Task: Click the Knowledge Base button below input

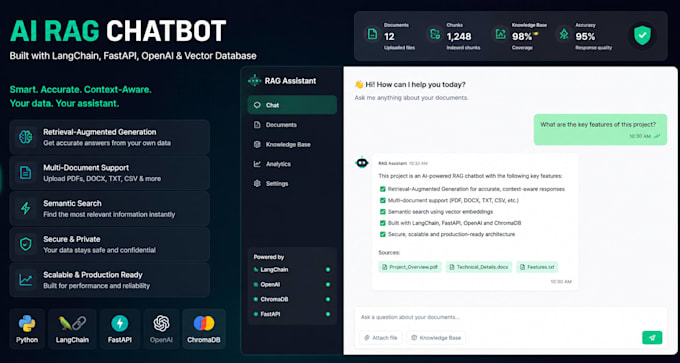Action: point(436,337)
